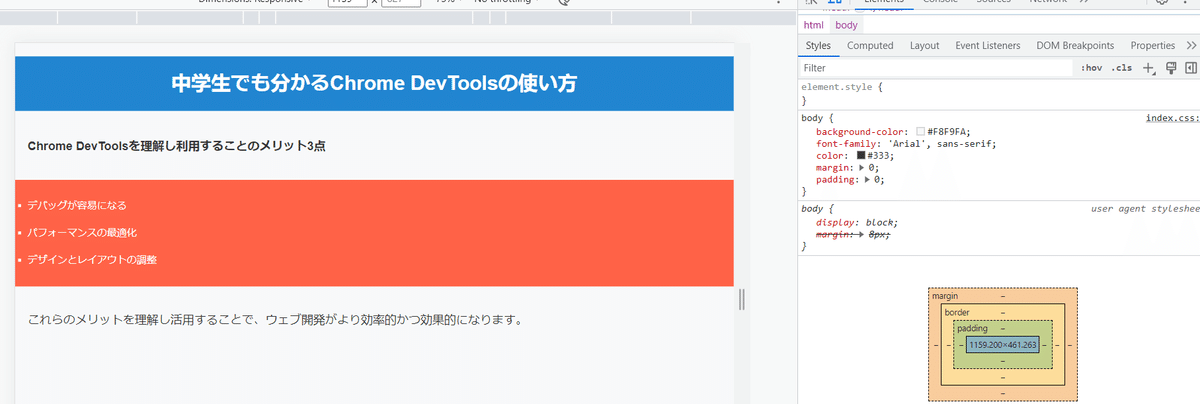Viewport: 1200px width, 404px height.
Task: Click the viewport resize handle
Action: point(742,299)
